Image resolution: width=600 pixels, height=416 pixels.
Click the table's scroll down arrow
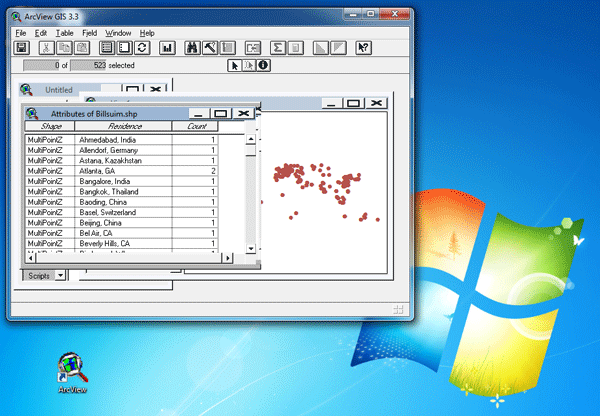[251, 249]
